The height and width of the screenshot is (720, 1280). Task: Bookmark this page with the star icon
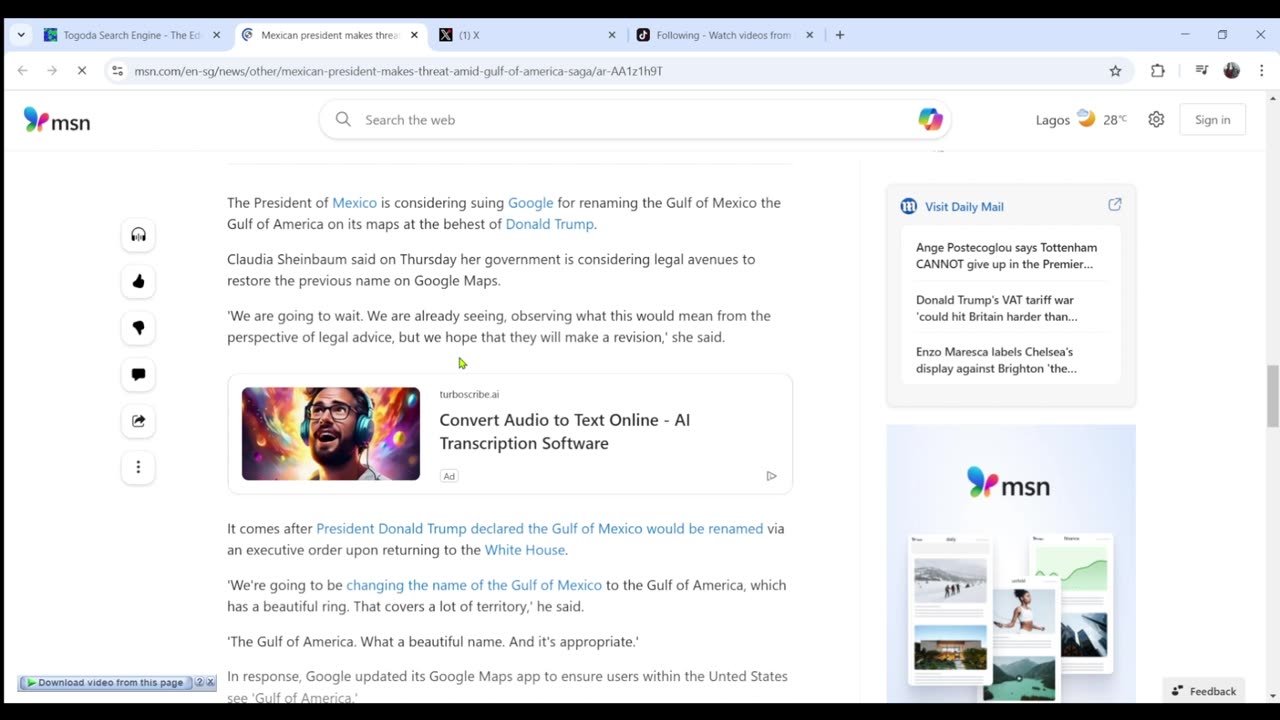1115,71
